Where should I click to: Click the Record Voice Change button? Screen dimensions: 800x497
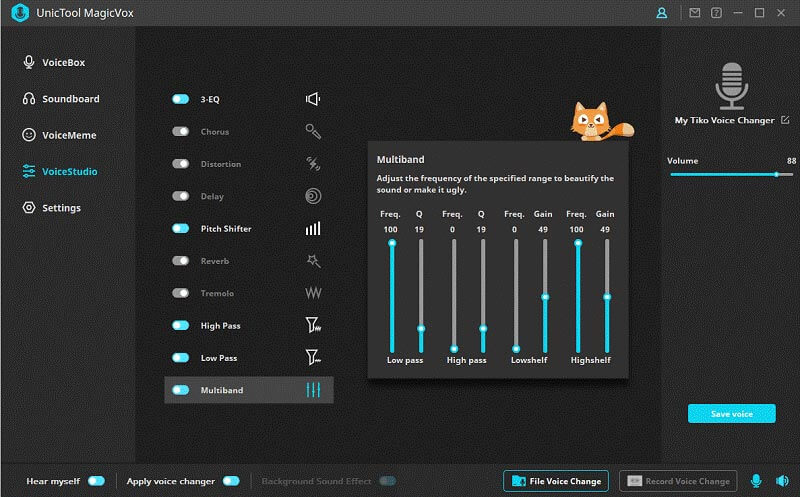678,481
